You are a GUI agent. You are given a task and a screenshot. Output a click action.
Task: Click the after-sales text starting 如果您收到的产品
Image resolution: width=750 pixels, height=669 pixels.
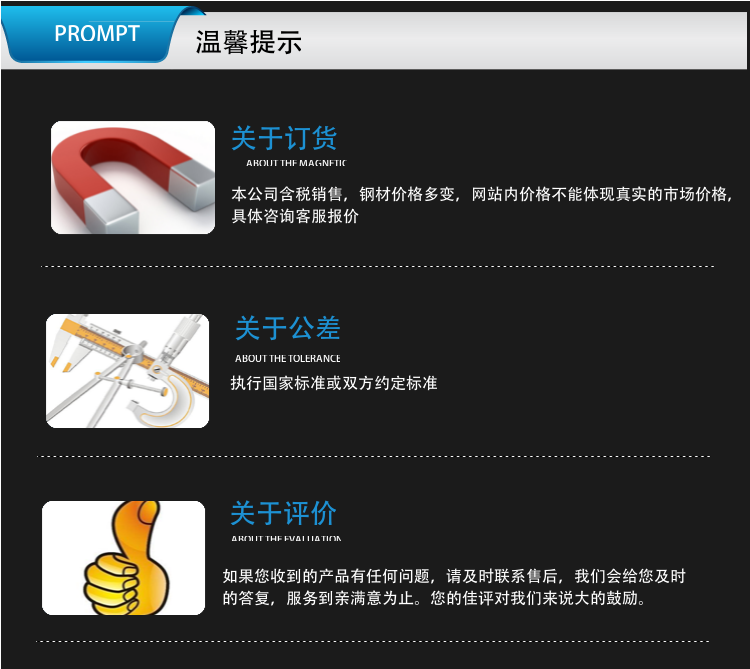[x=454, y=576]
